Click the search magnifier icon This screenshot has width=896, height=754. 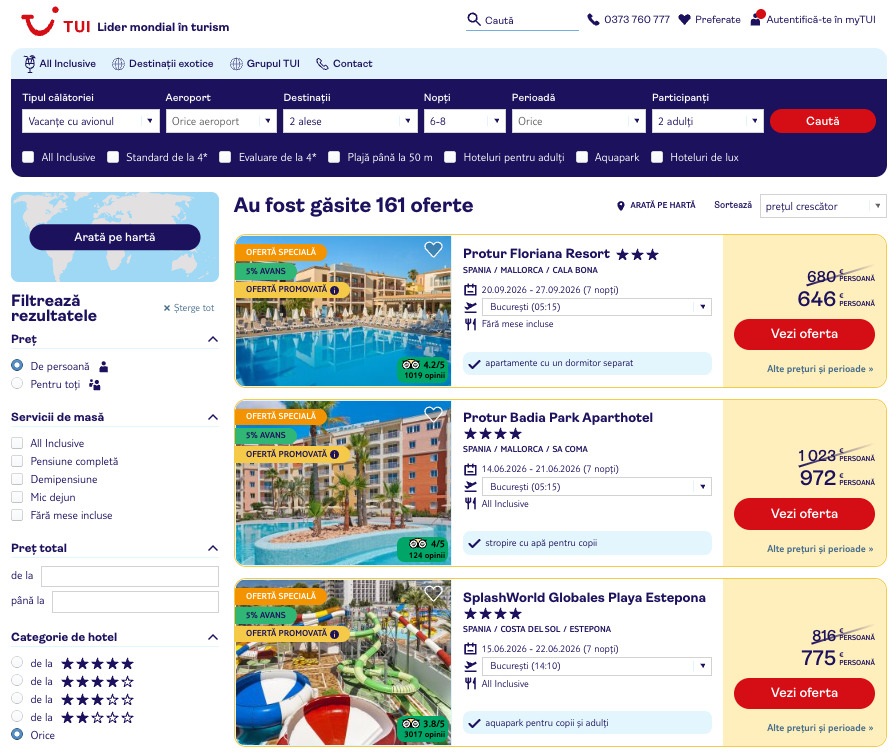pos(473,19)
